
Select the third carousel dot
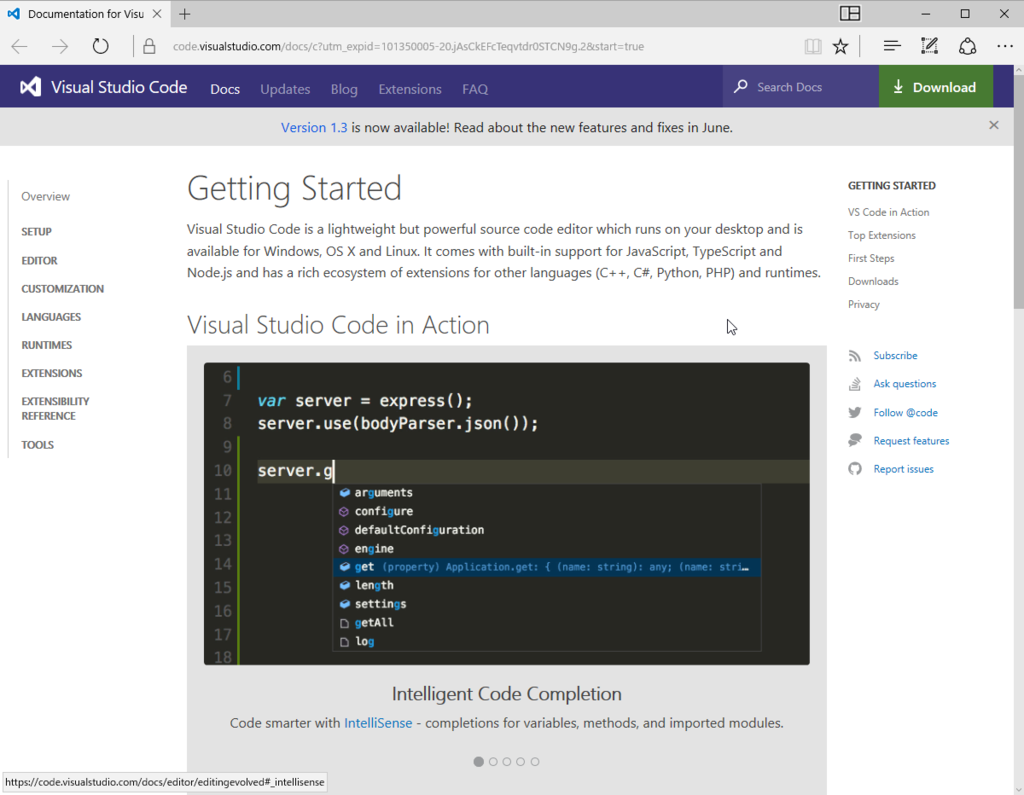pos(507,762)
